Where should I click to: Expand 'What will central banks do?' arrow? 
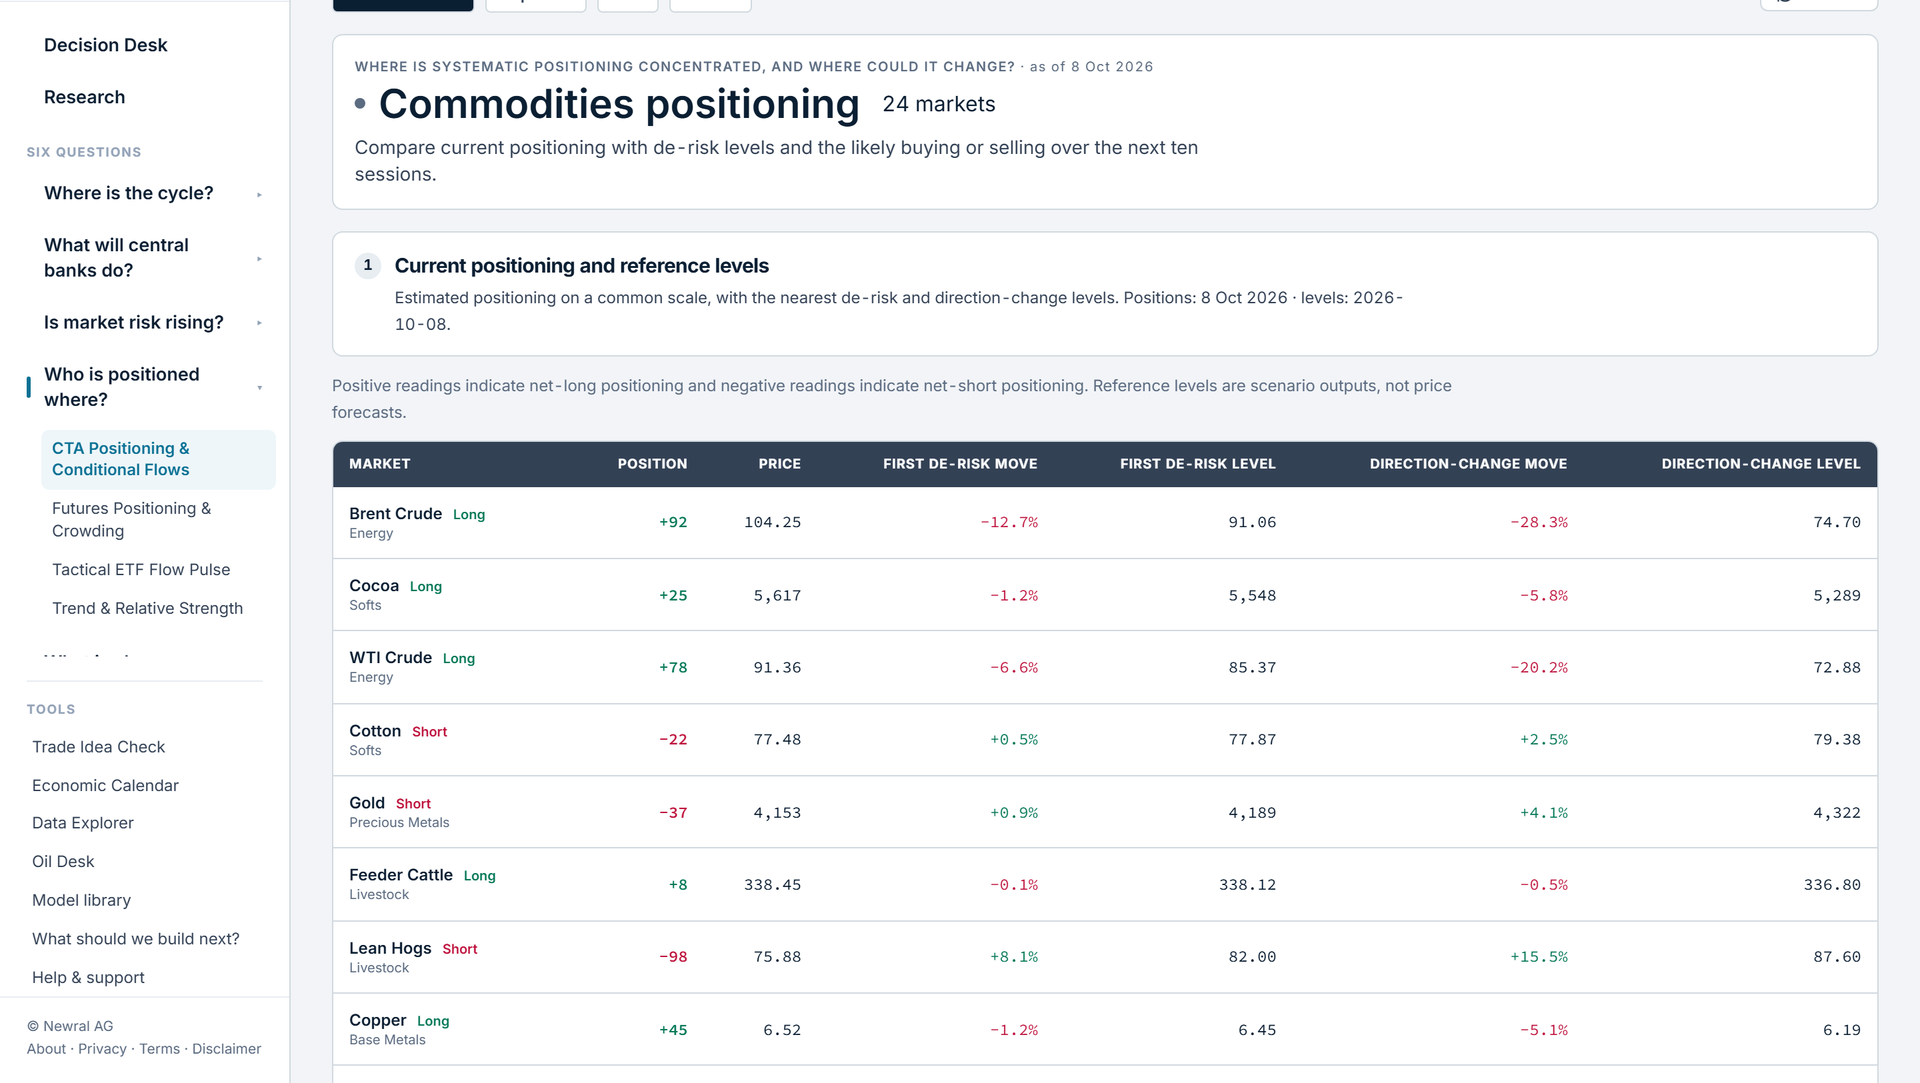coord(259,259)
